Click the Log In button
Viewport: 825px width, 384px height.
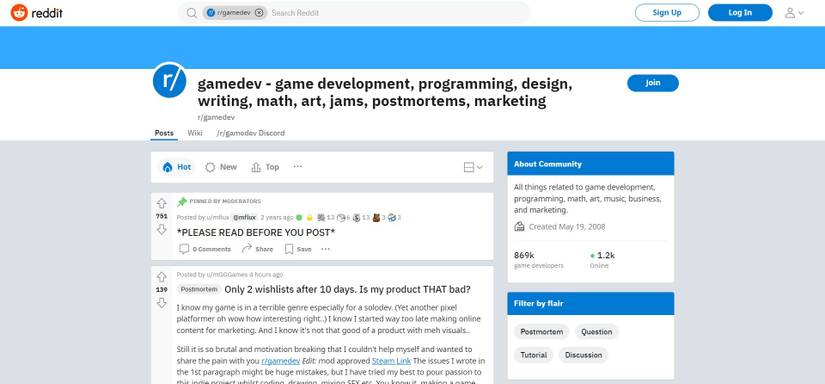click(x=740, y=13)
